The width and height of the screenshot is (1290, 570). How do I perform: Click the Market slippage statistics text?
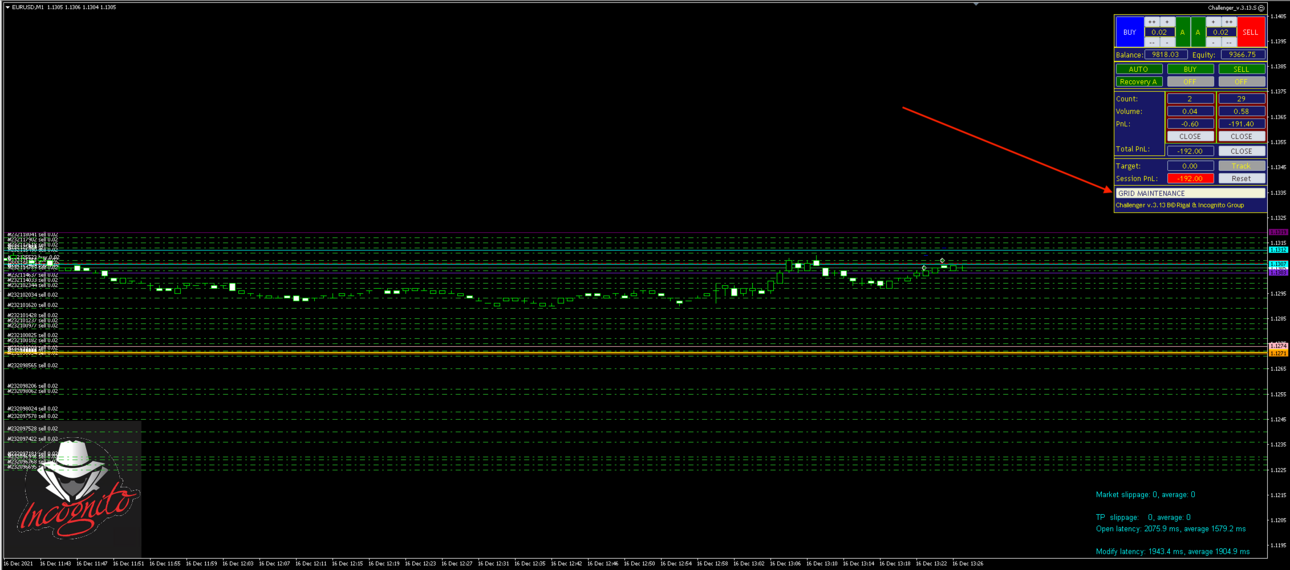pos(1145,494)
